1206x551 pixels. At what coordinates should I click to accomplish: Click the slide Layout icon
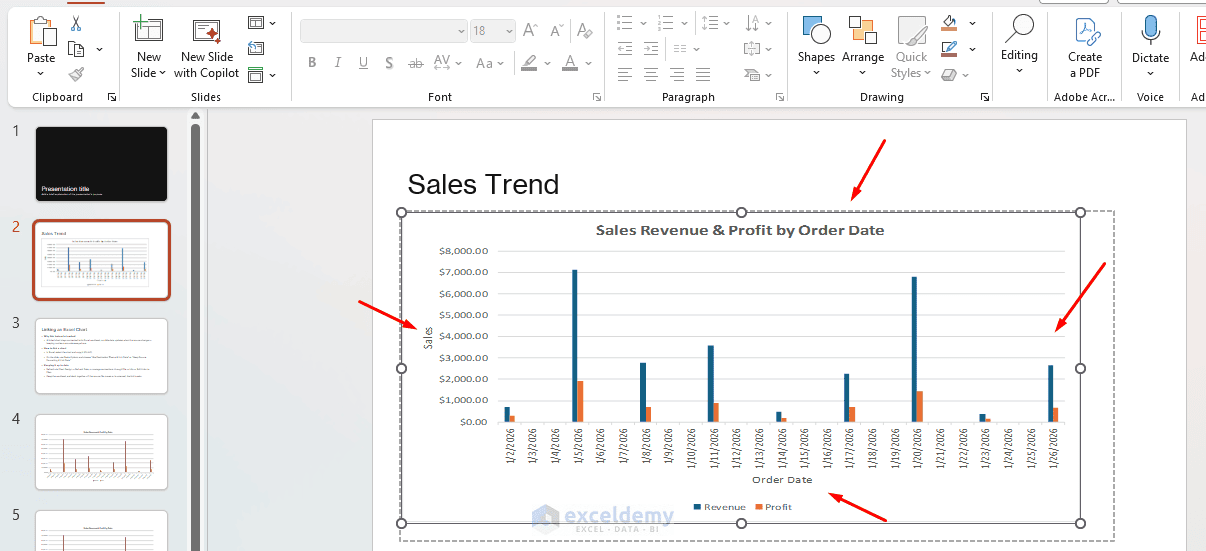coord(256,23)
